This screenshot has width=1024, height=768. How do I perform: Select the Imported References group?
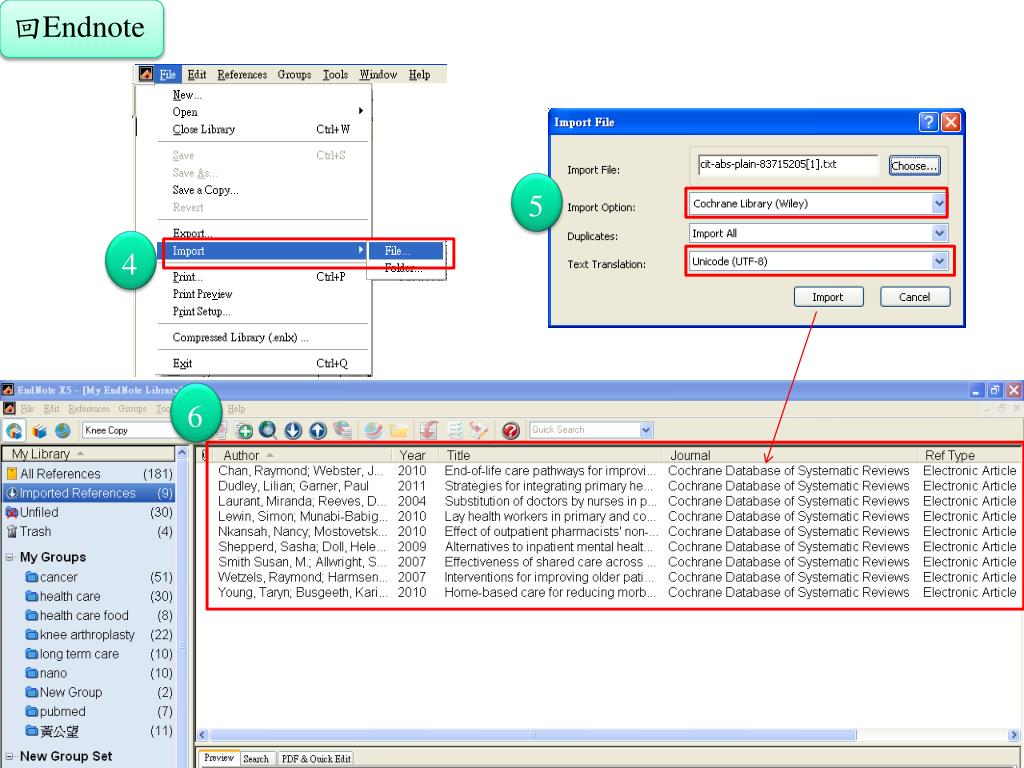pos(89,493)
